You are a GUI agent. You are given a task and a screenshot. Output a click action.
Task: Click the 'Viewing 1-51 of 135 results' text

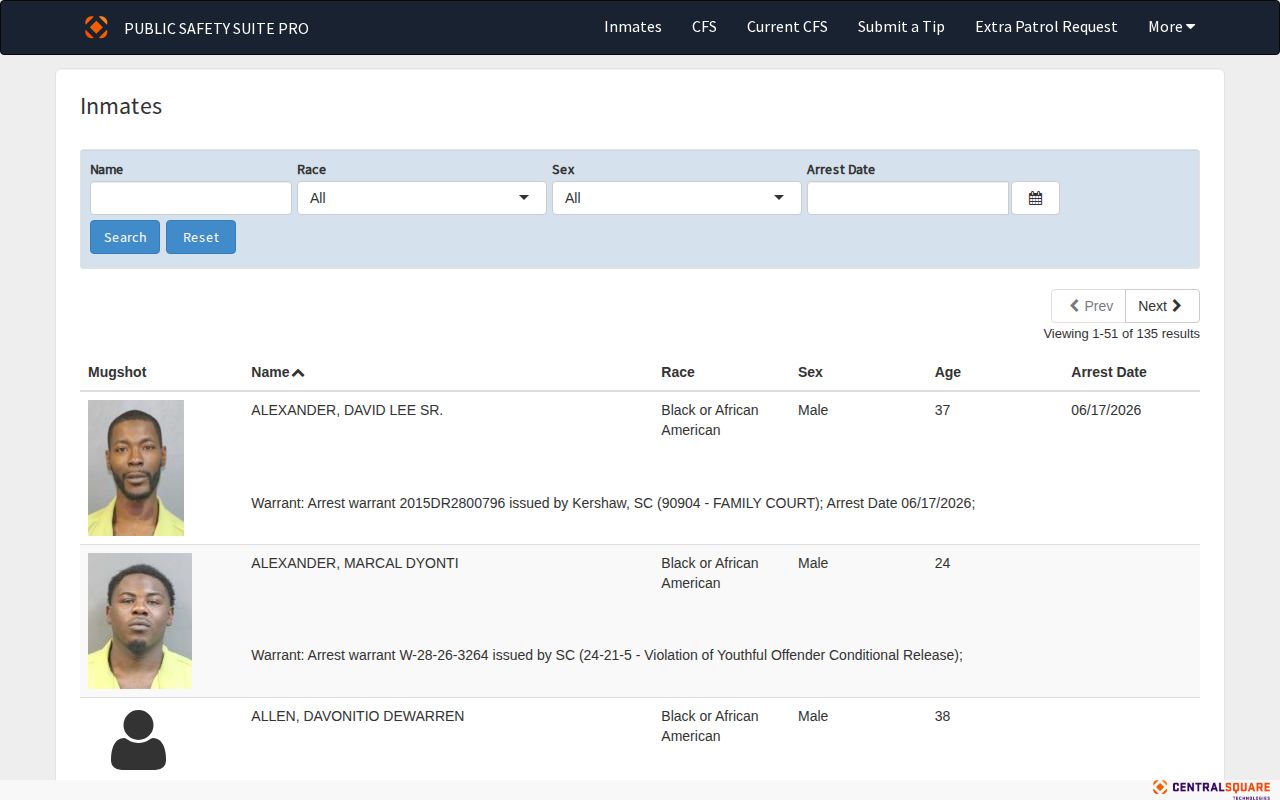(1121, 334)
